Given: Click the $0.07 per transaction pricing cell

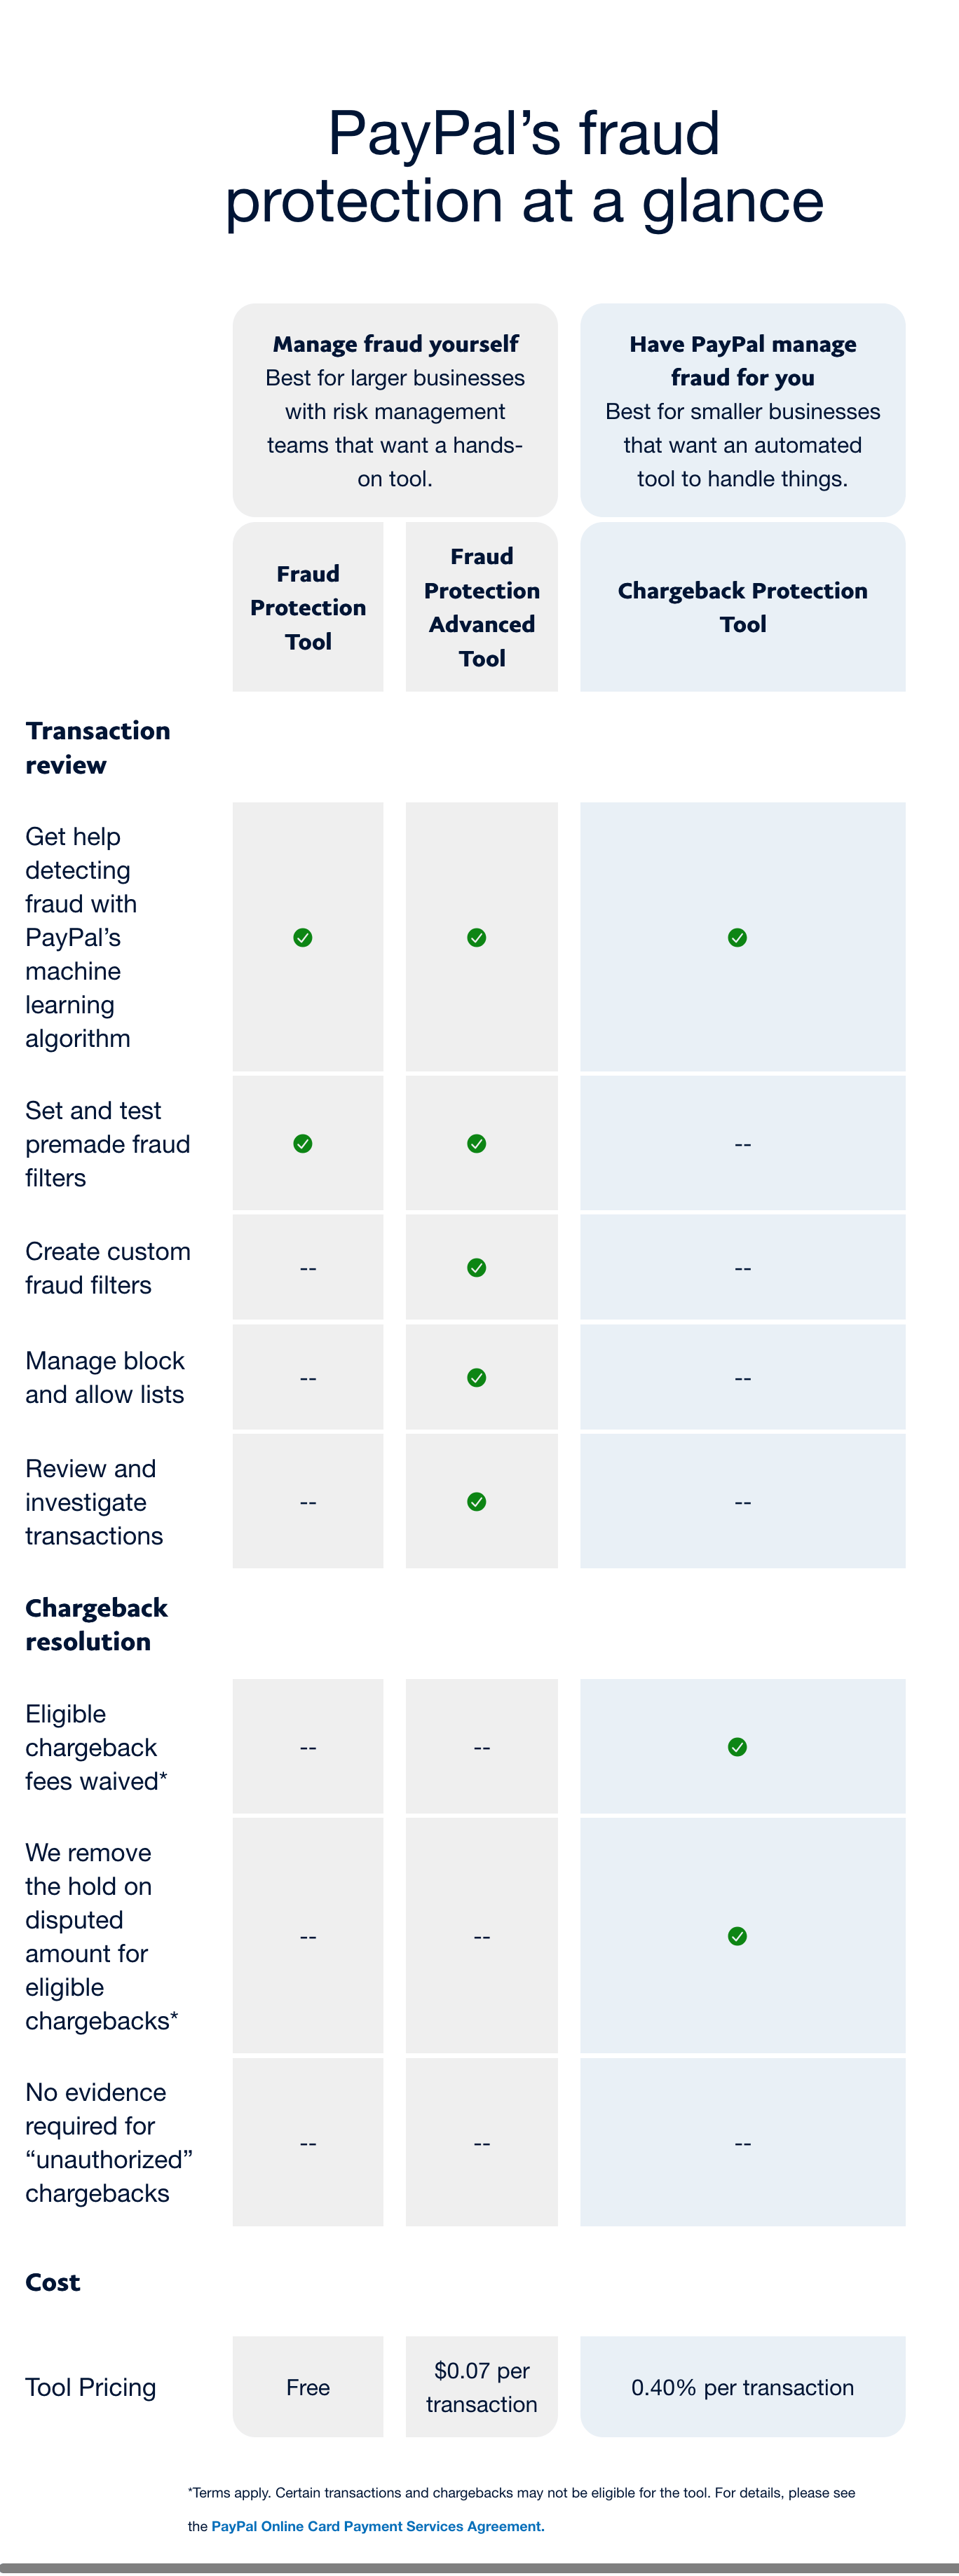Looking at the screenshot, I should [x=482, y=2387].
